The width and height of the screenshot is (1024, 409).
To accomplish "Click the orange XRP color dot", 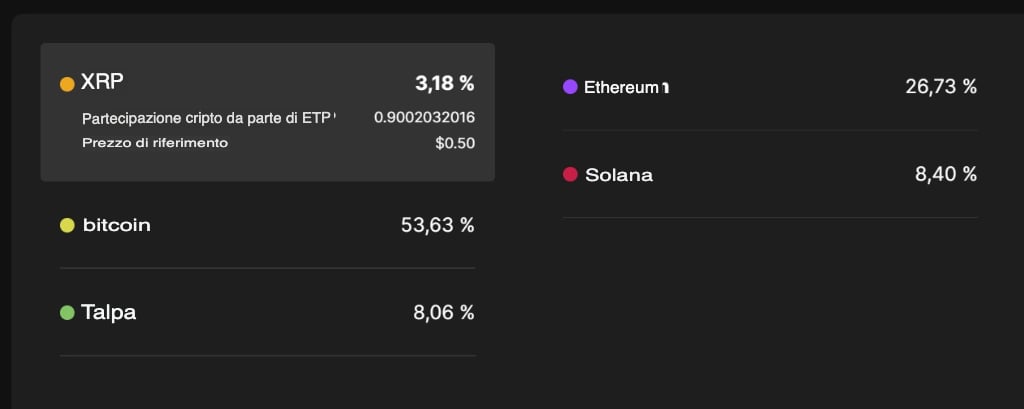I will coord(67,84).
